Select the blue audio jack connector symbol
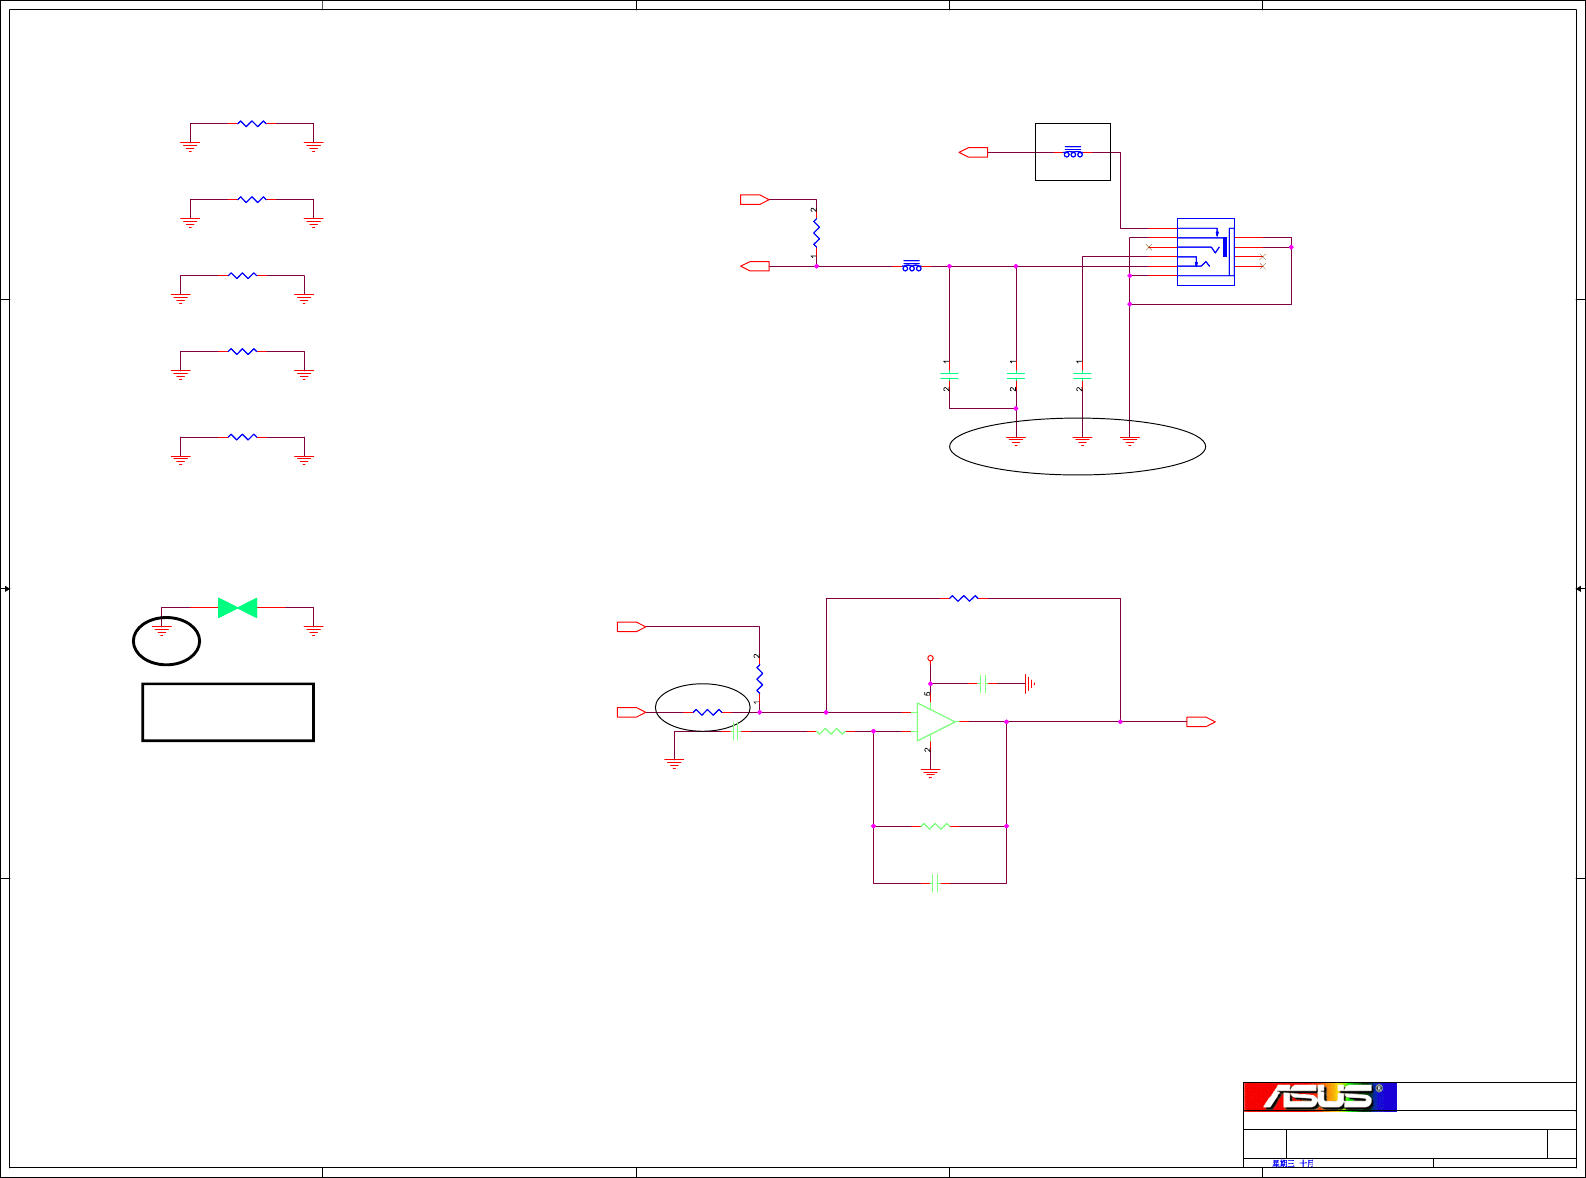 [1206, 252]
